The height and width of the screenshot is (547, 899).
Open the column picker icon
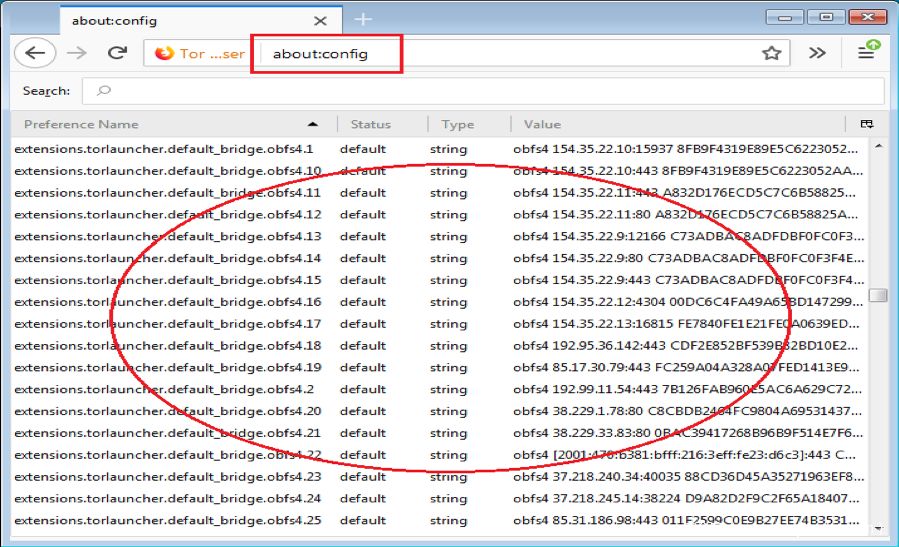tap(867, 124)
